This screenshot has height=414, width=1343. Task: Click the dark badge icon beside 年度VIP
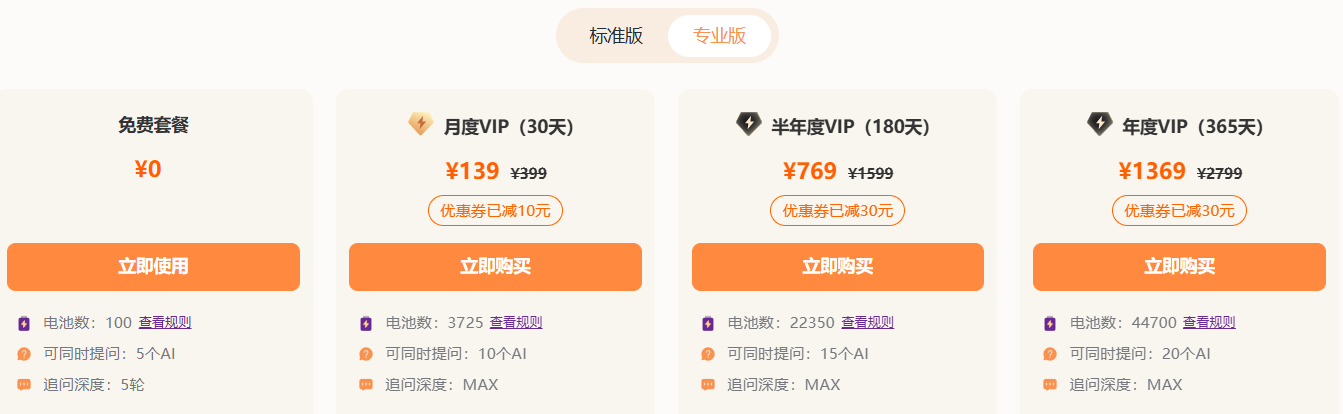[1099, 125]
